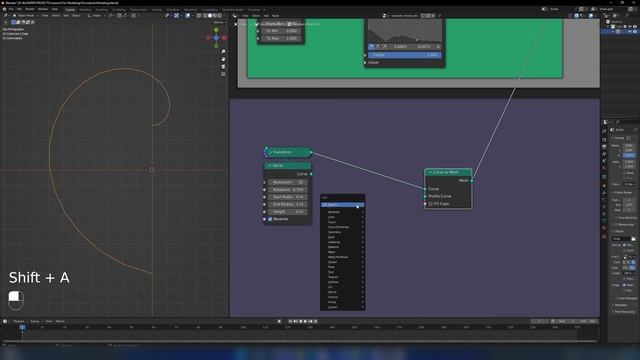Open the Global transform orientation dropdown
This screenshot has width=640, height=360.
96,16
